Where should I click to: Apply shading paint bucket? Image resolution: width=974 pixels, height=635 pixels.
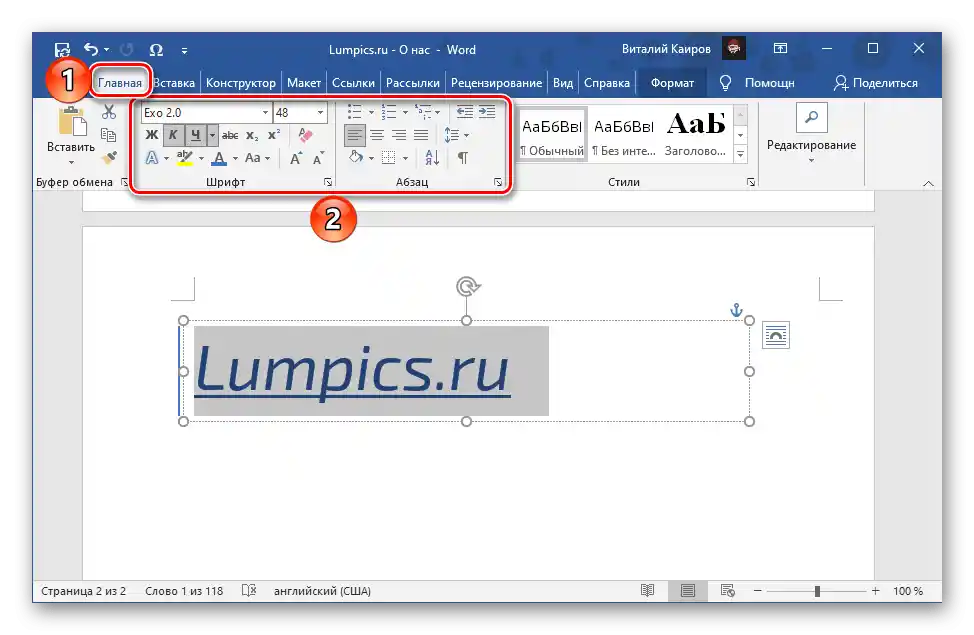point(356,158)
